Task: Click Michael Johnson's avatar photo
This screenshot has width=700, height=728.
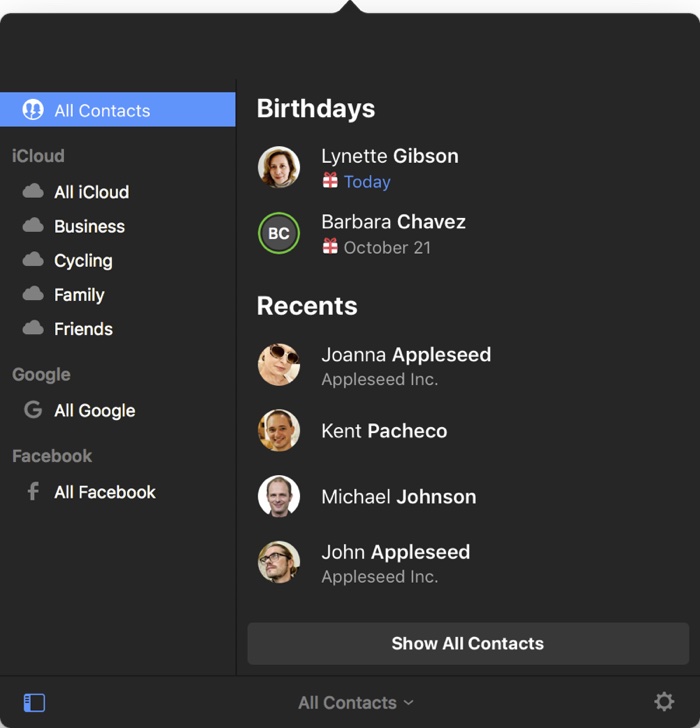Action: (x=279, y=496)
